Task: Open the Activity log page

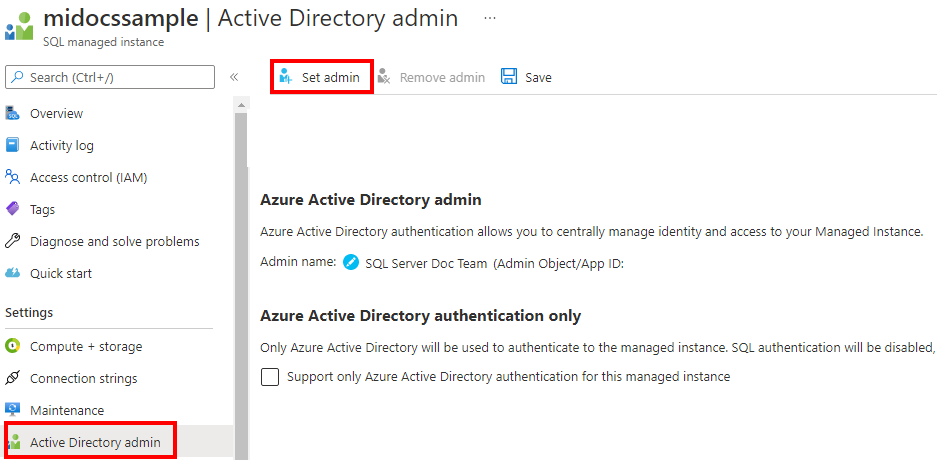Action: pyautogui.click(x=62, y=145)
